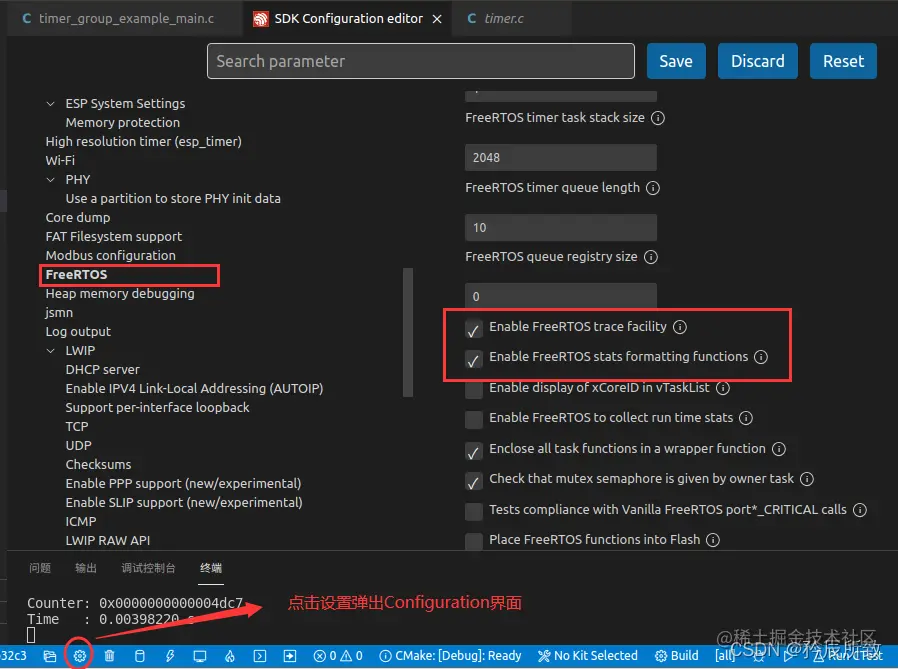Open the monitor icon in status bar
Viewport: 898px width, 669px height.
click(x=199, y=656)
